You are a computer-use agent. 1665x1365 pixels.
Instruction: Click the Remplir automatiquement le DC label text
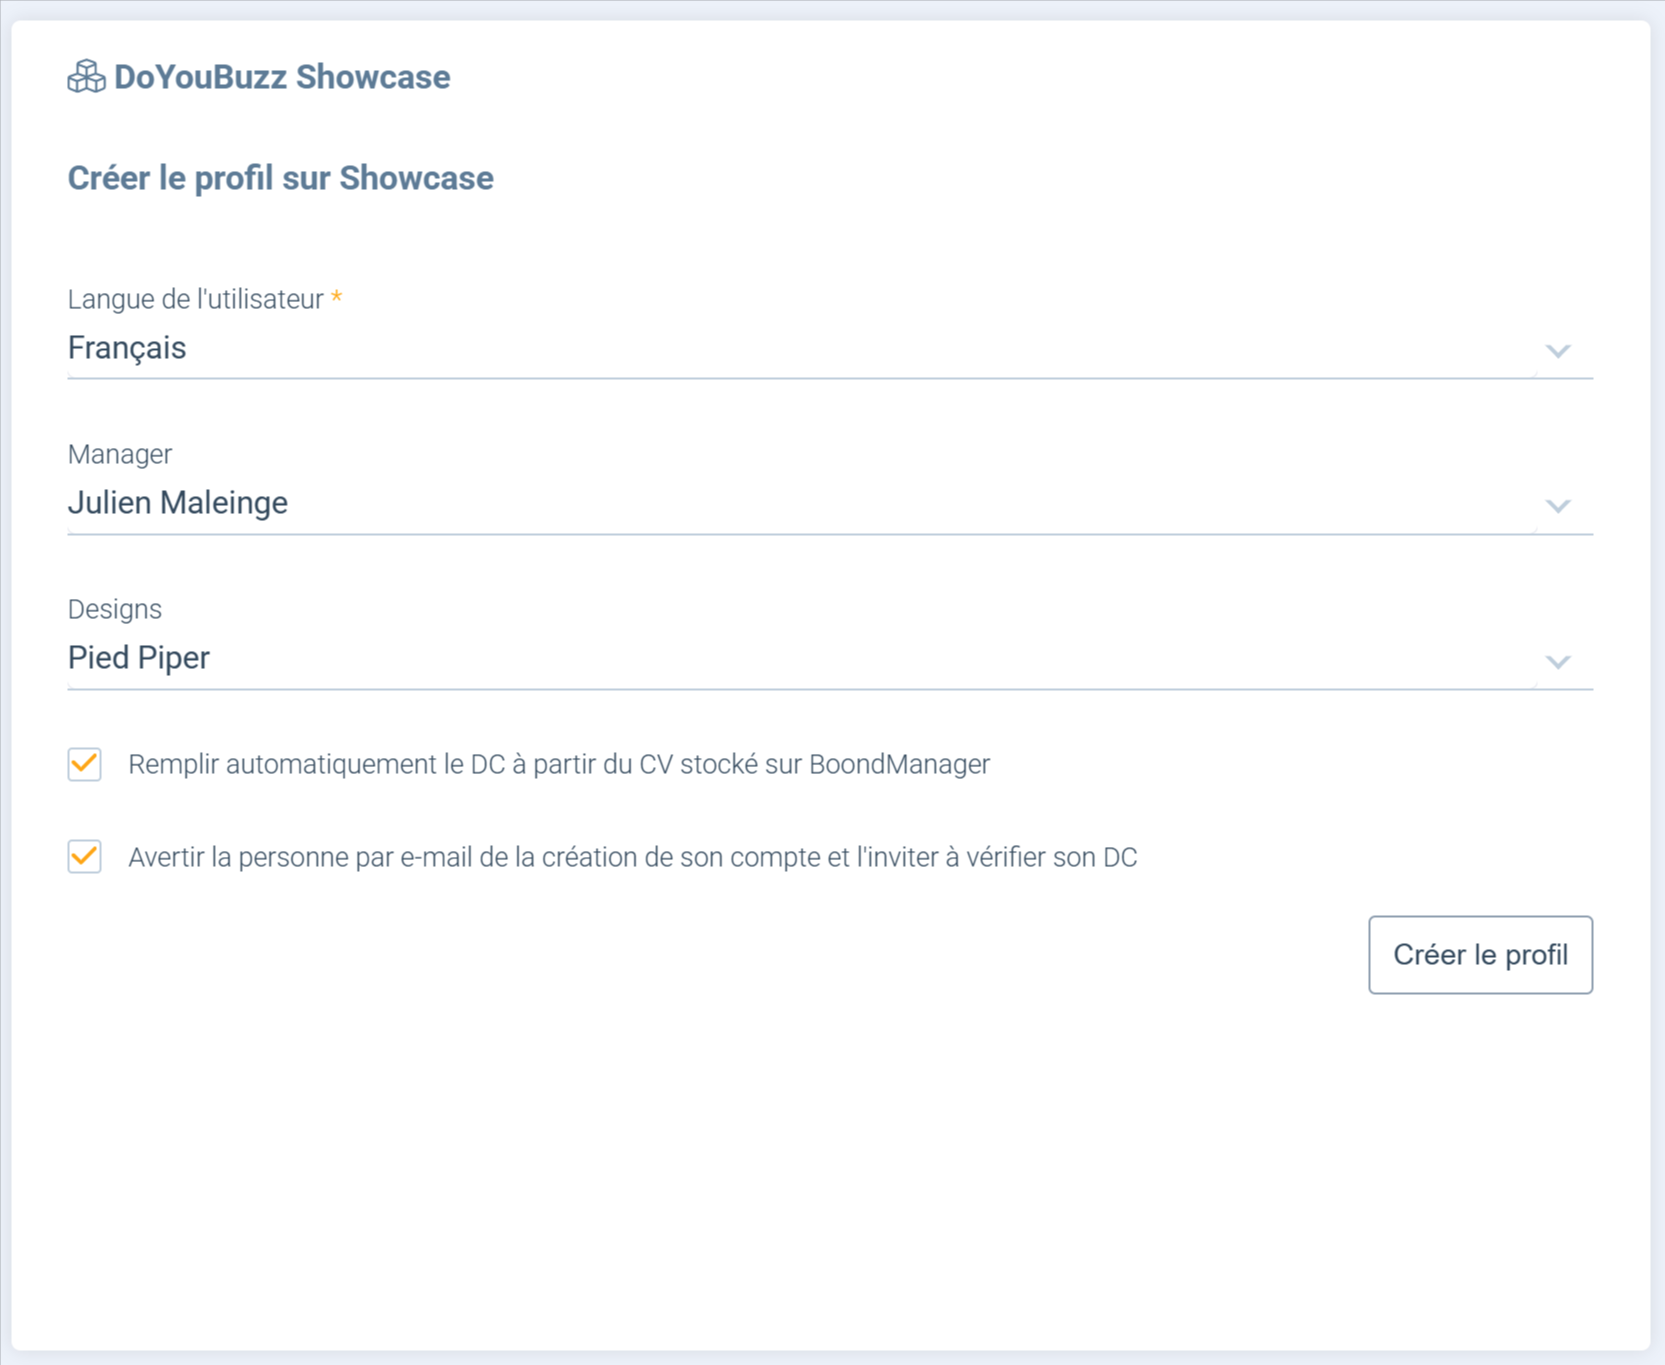coord(559,764)
